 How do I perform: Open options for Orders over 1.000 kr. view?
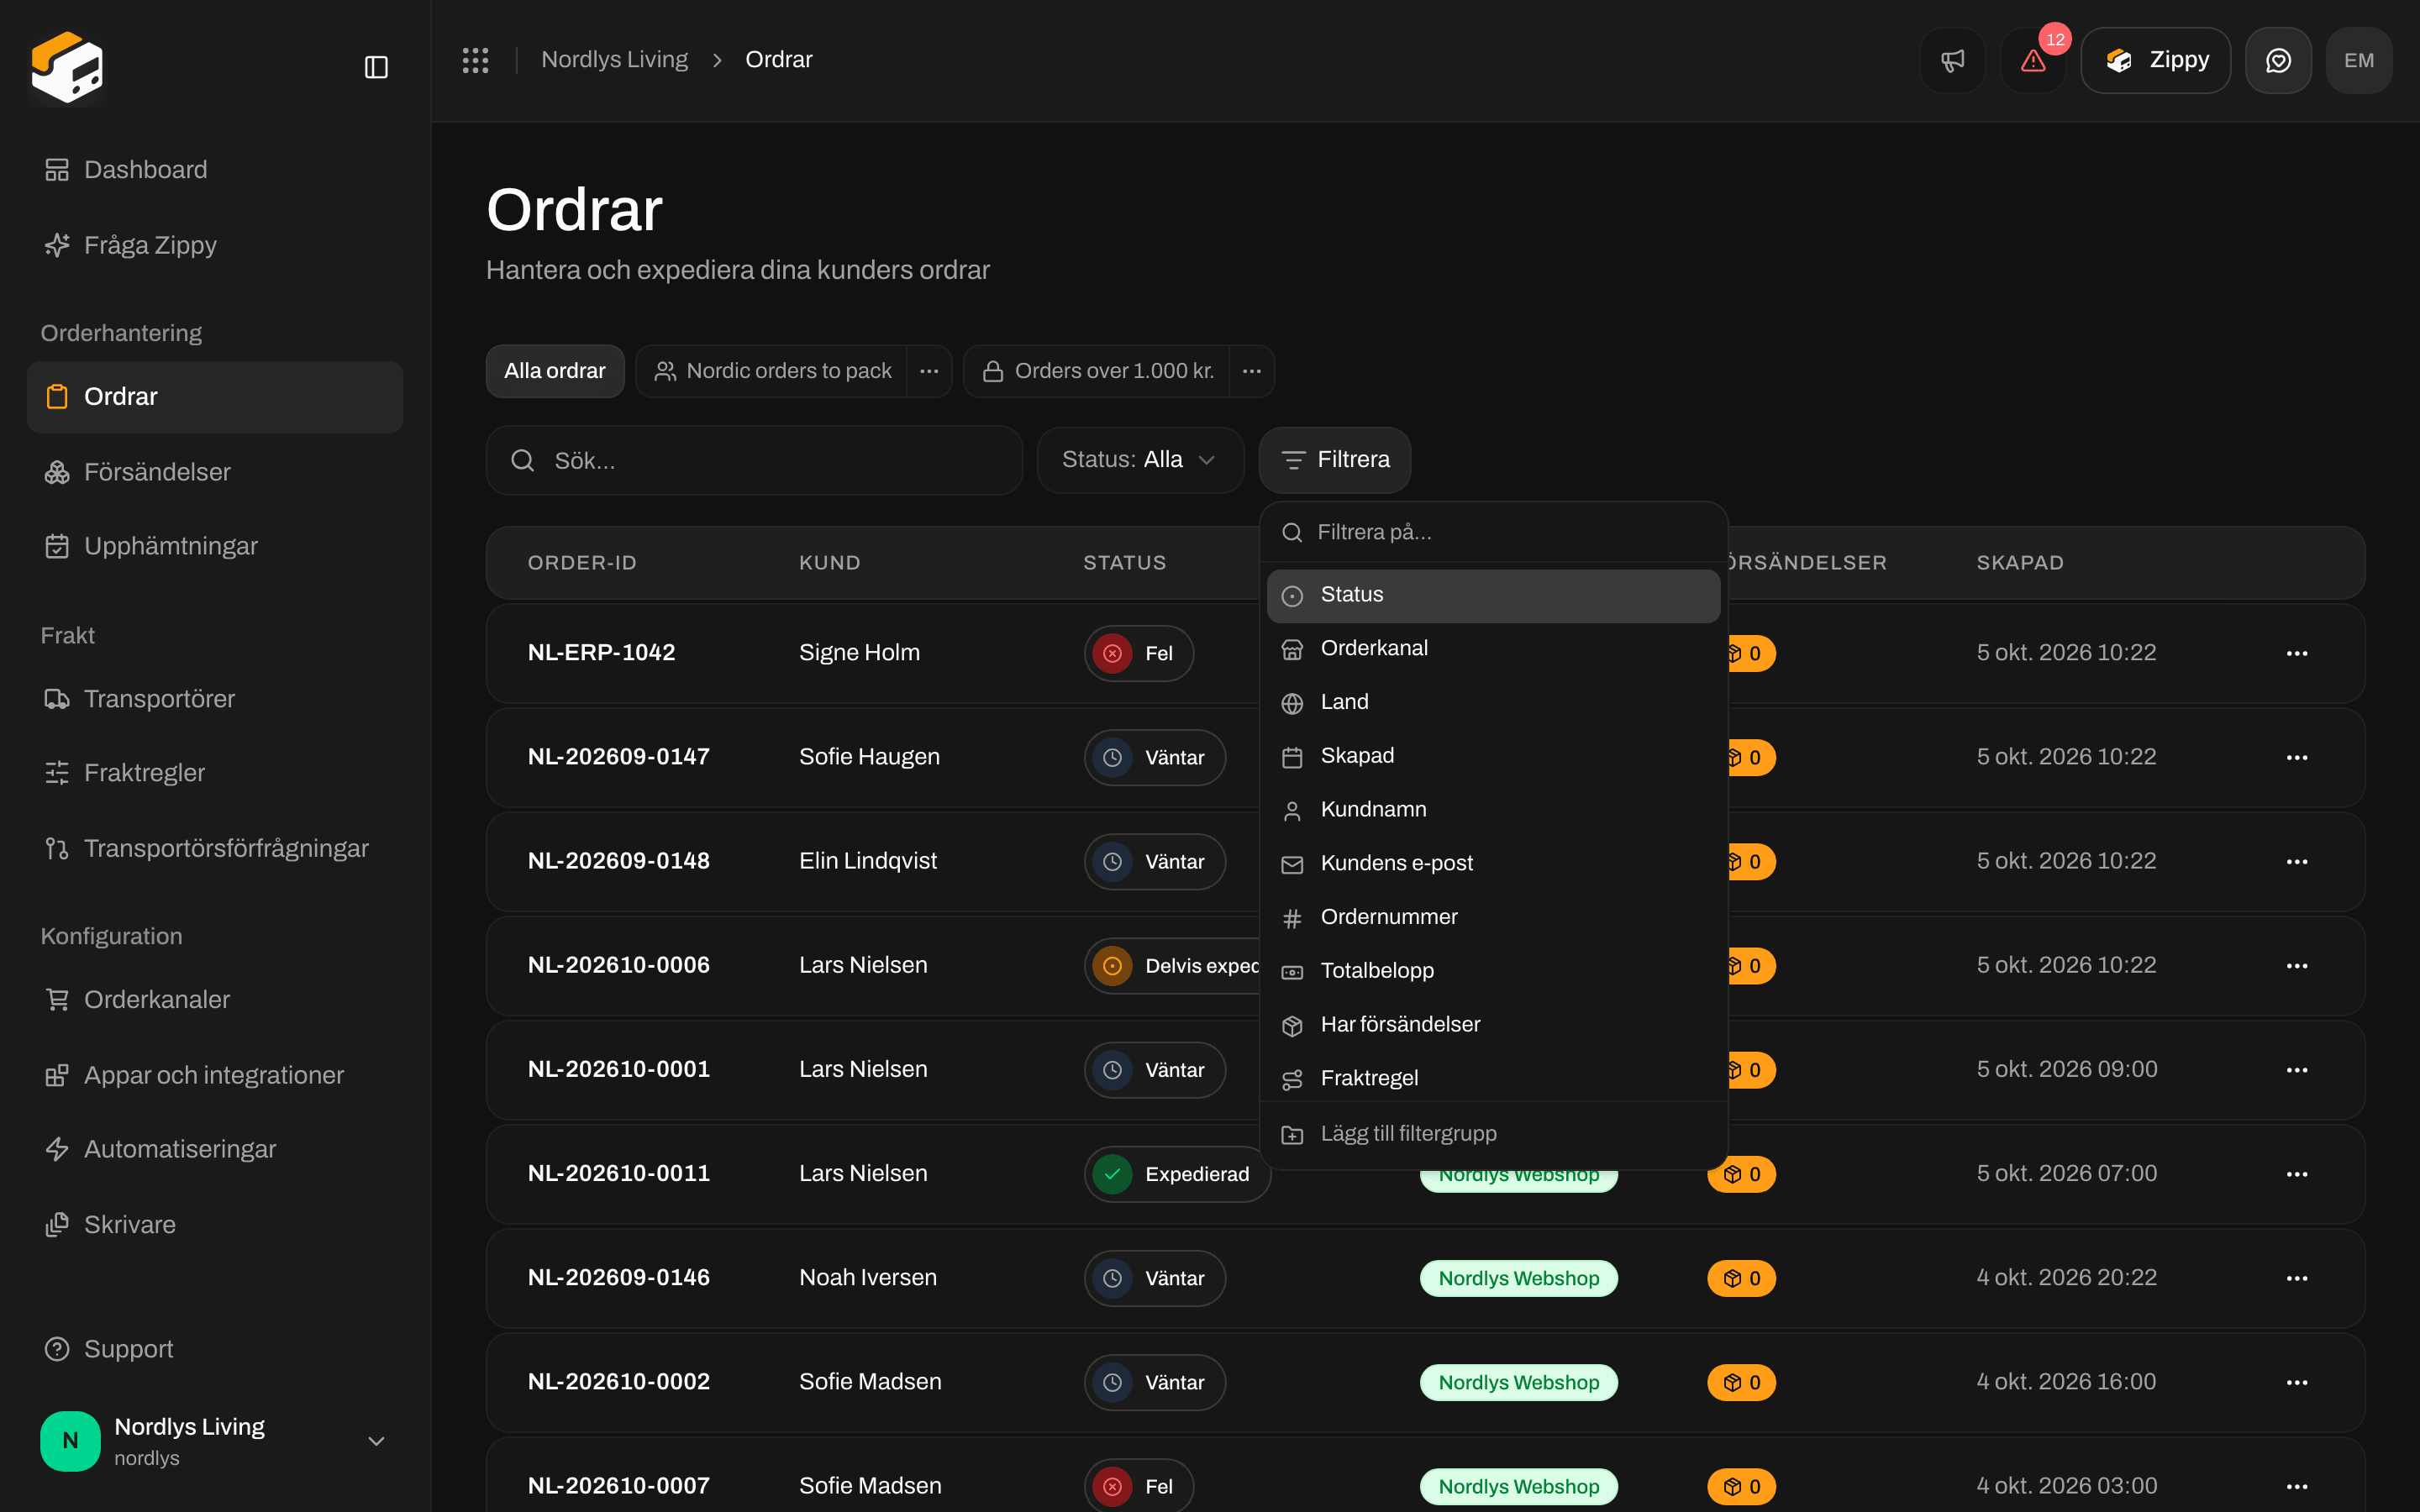tap(1251, 371)
